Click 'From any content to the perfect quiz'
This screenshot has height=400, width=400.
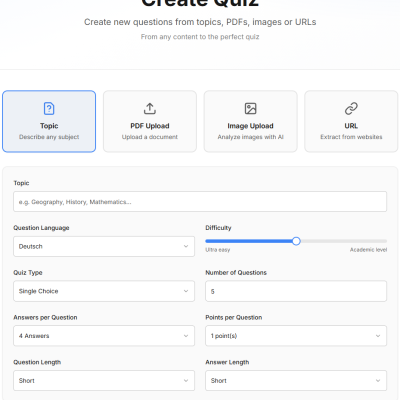pyautogui.click(x=200, y=37)
